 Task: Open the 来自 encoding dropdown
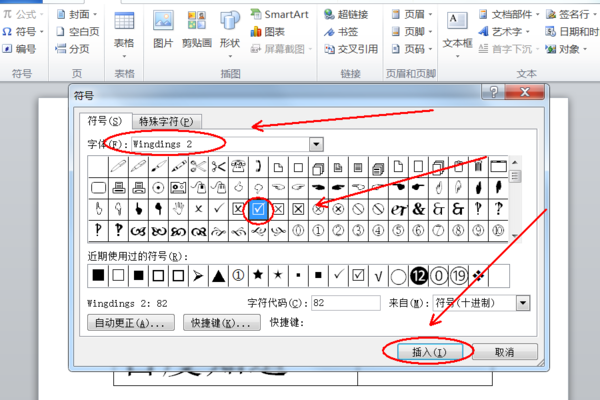coord(523,303)
